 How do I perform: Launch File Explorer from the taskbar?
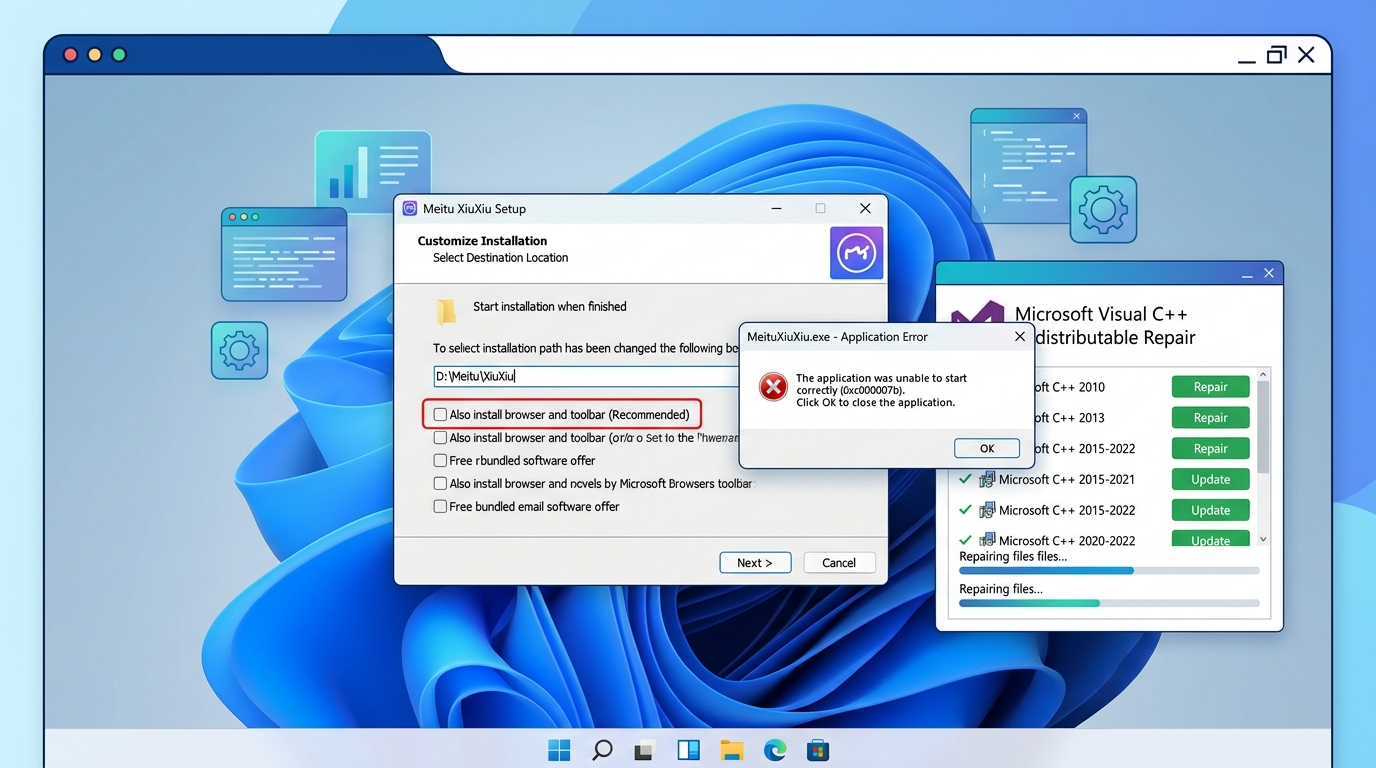coord(732,750)
